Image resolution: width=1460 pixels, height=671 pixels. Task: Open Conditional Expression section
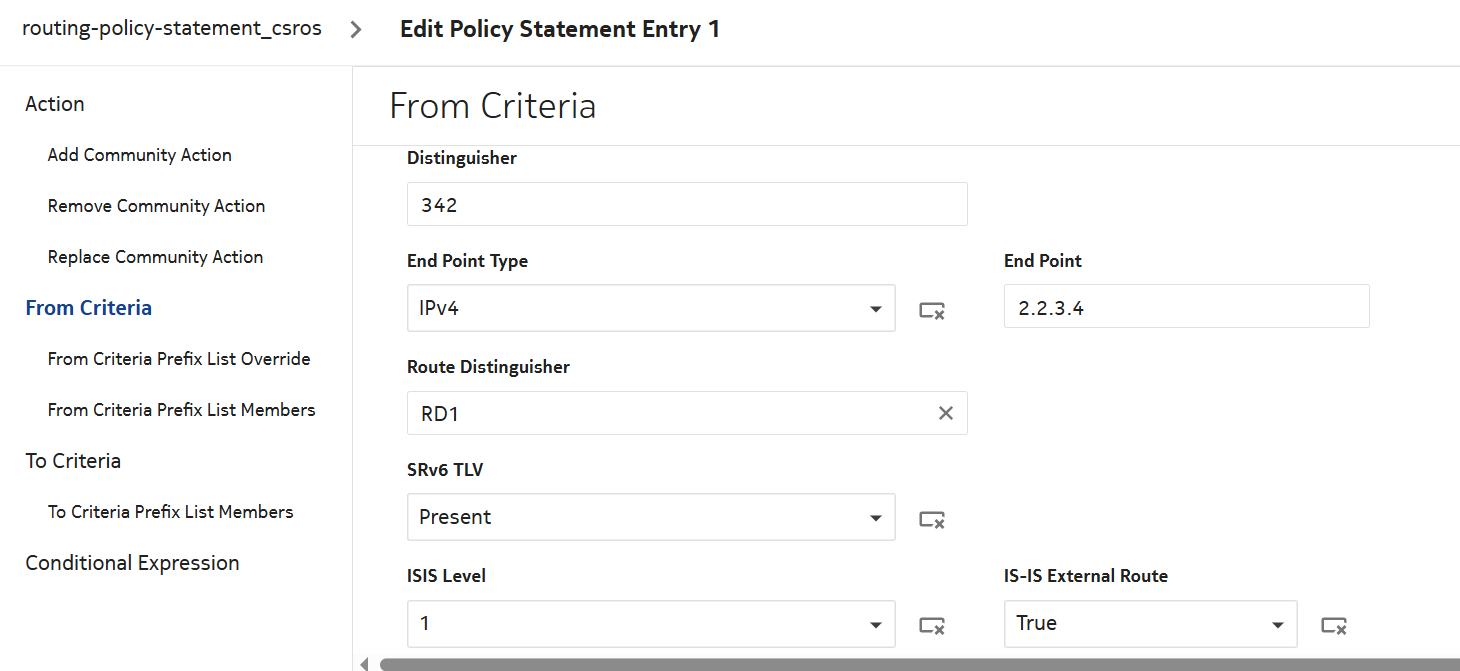132,563
